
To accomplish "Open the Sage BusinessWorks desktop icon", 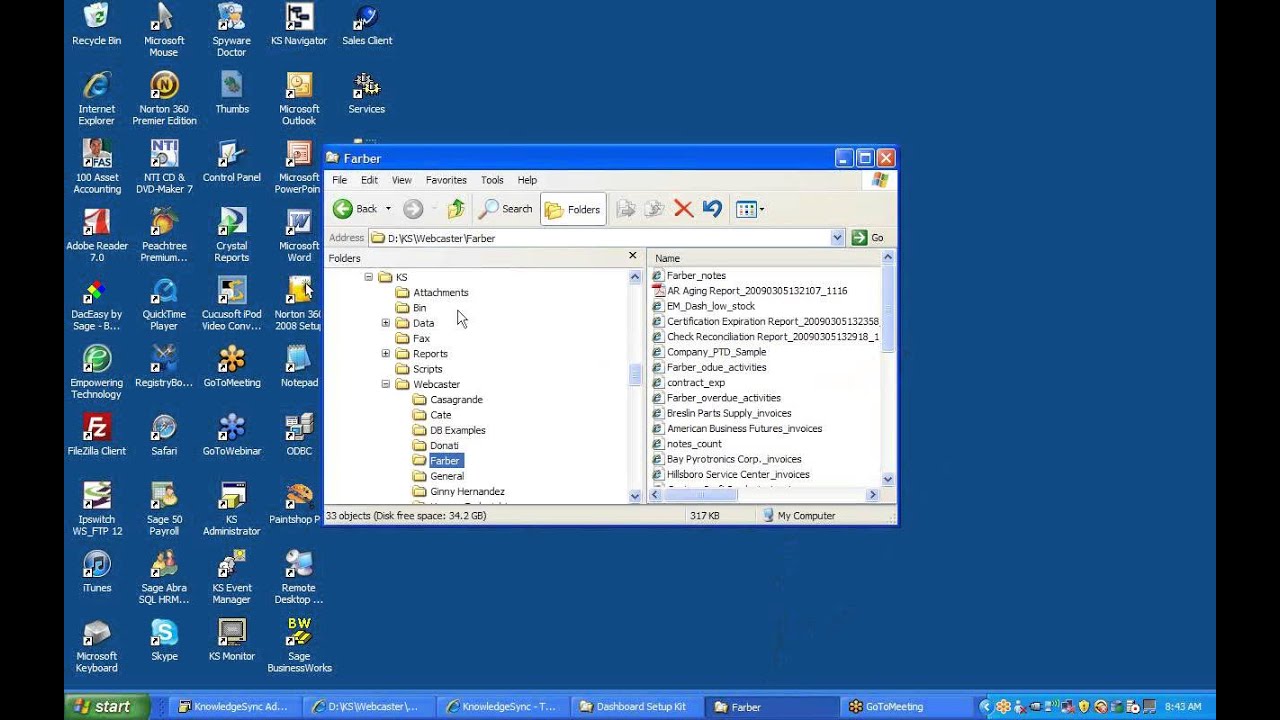I will pyautogui.click(x=299, y=645).
